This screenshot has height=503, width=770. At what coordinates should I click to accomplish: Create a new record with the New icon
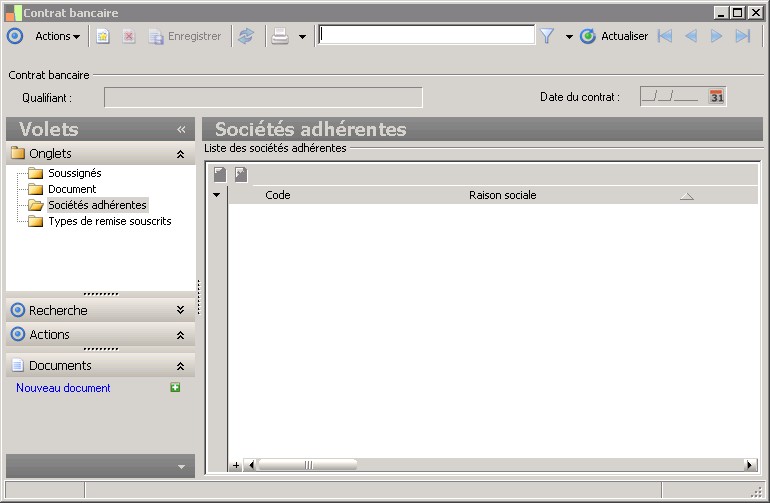click(x=103, y=36)
